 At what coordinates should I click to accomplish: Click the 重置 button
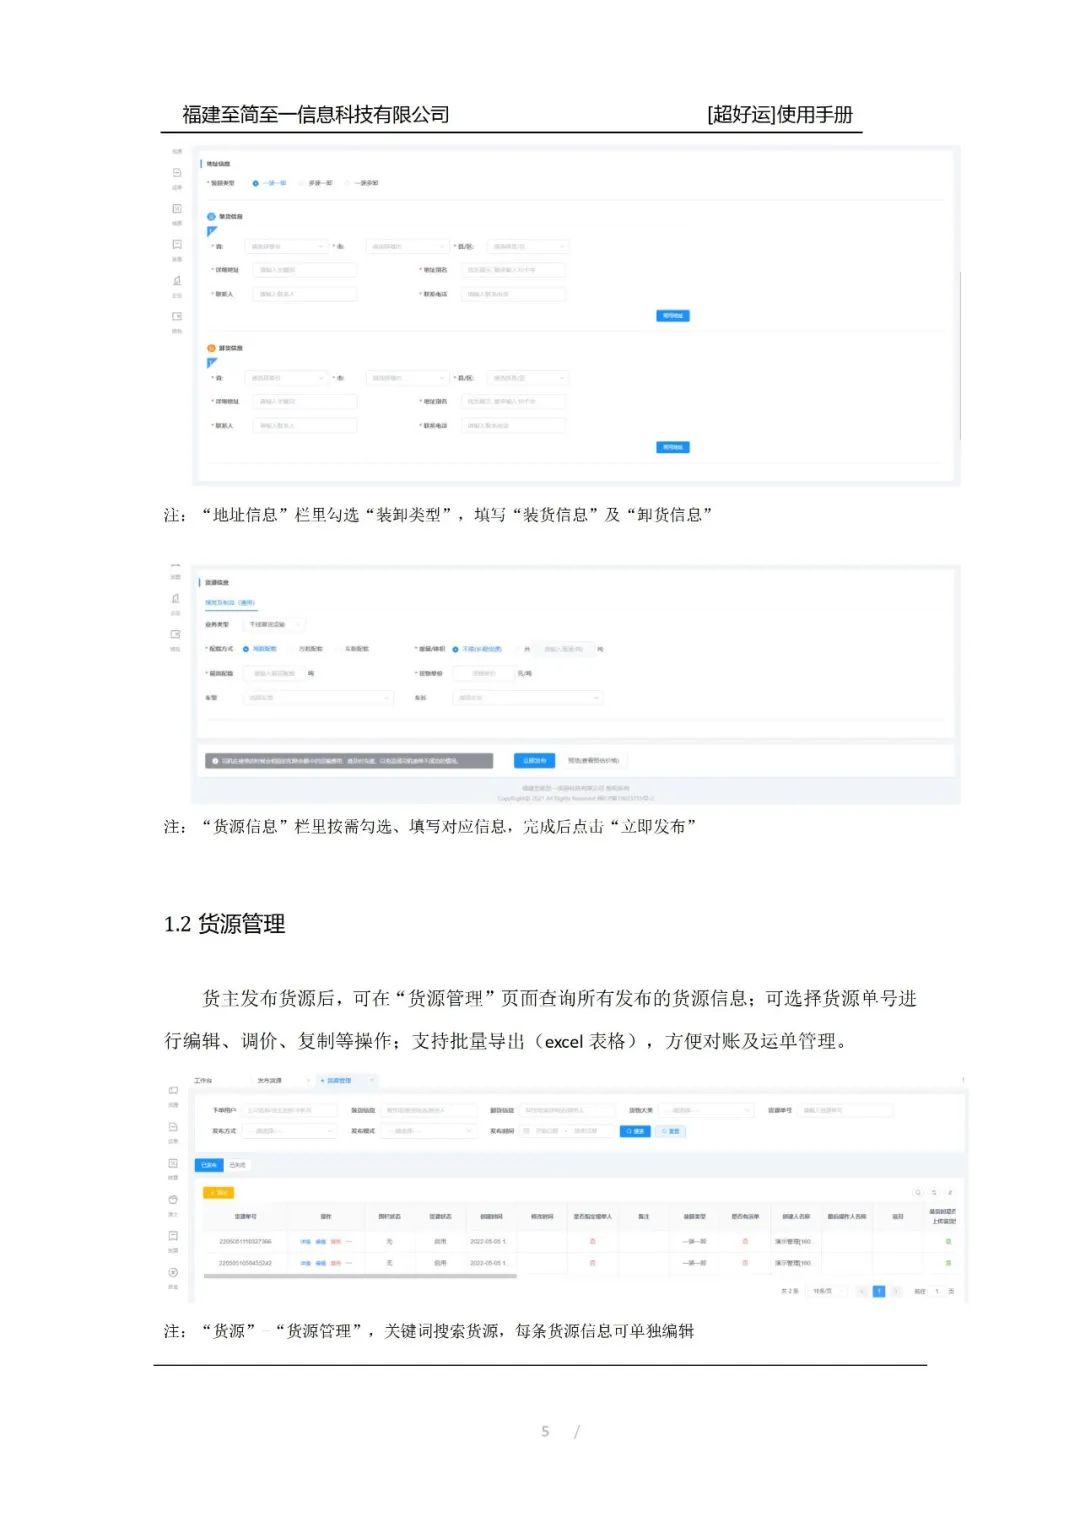tap(670, 1131)
